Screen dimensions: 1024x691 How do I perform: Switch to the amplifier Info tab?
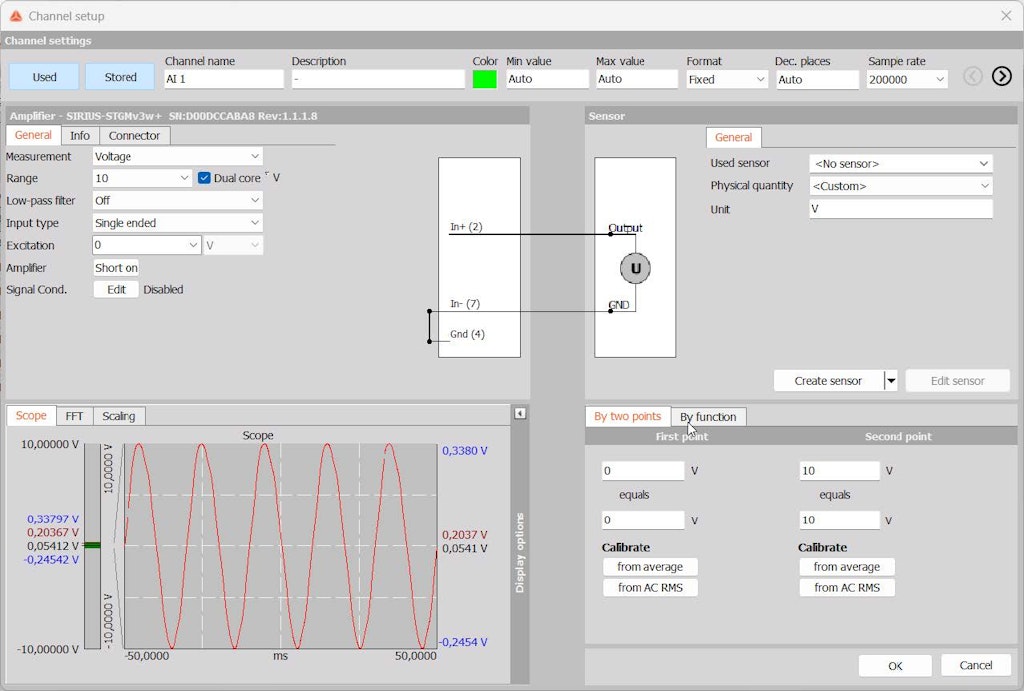(80, 135)
